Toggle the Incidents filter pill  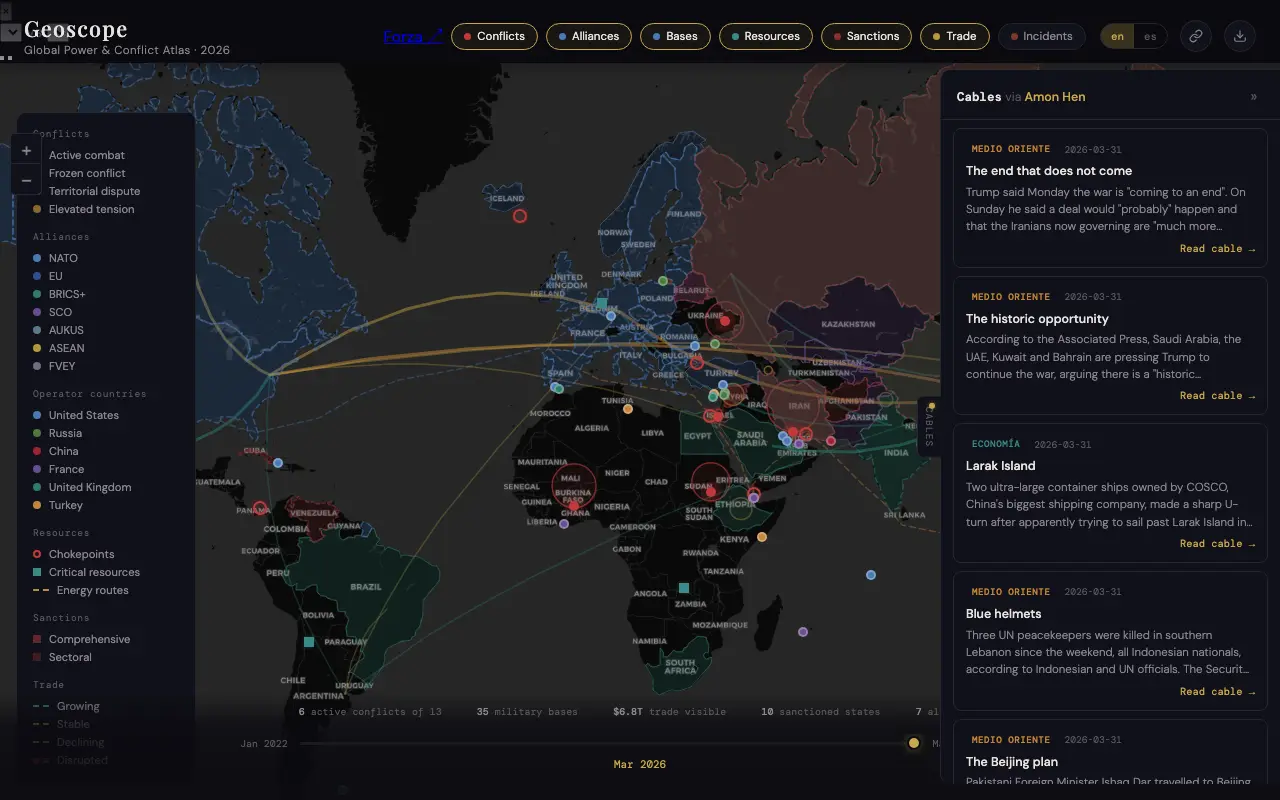pos(1041,35)
